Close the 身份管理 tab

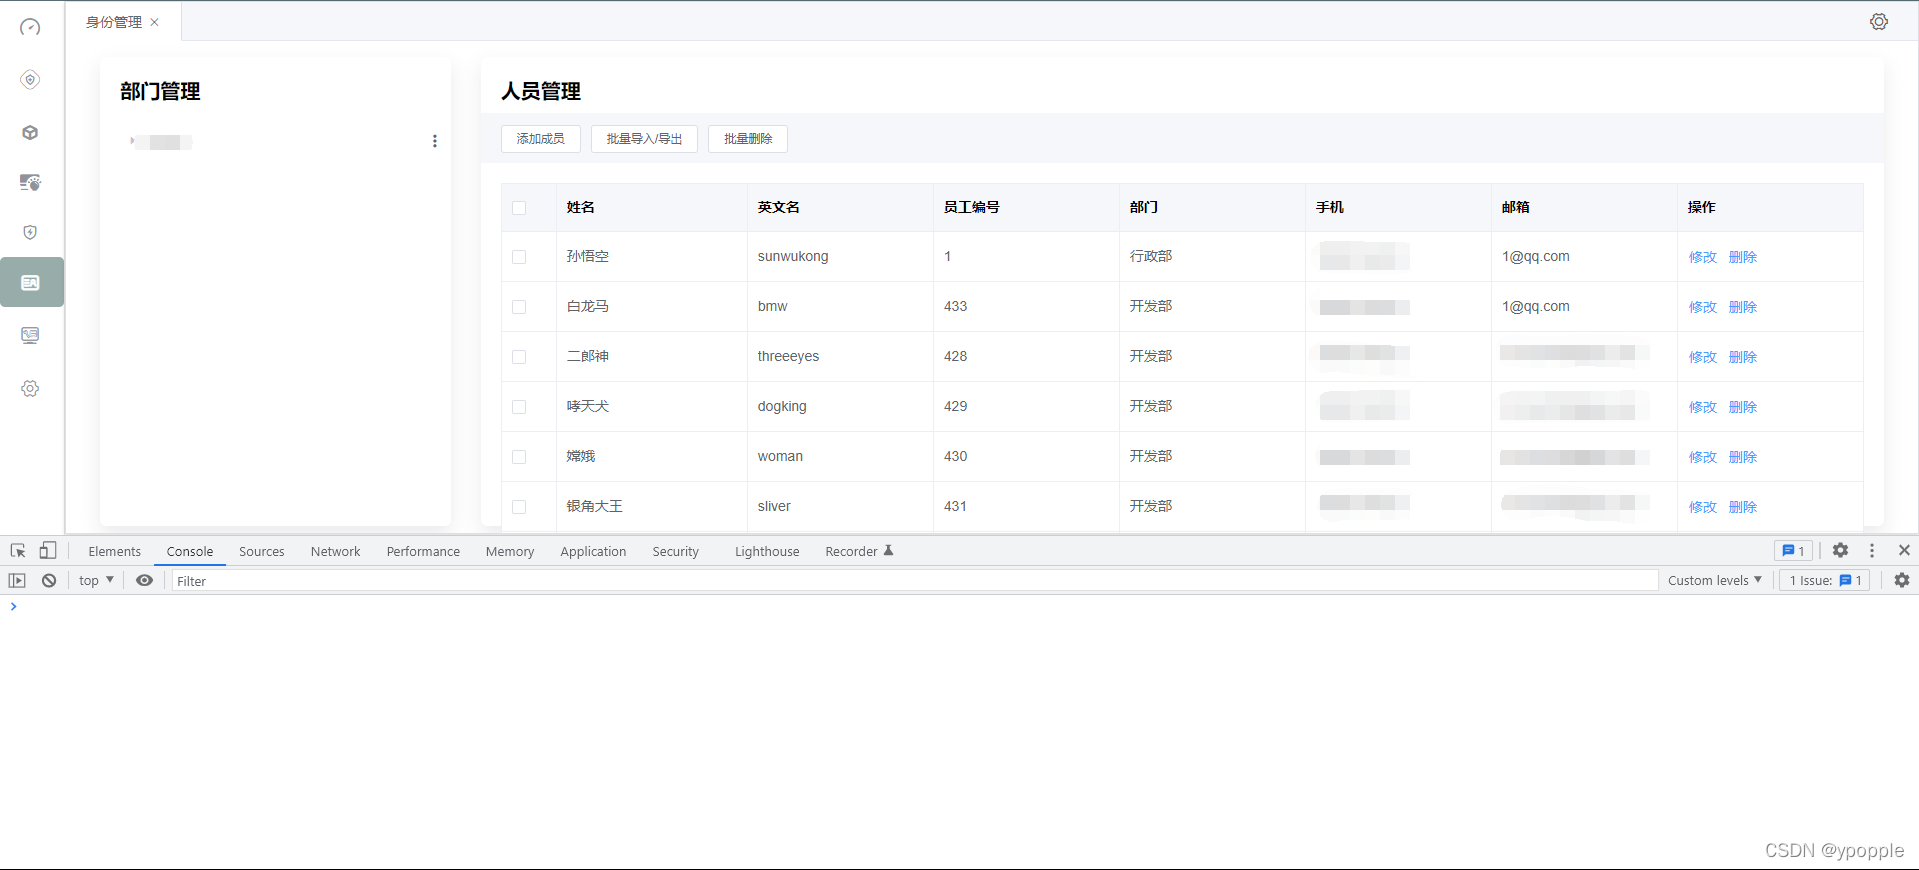point(155,22)
